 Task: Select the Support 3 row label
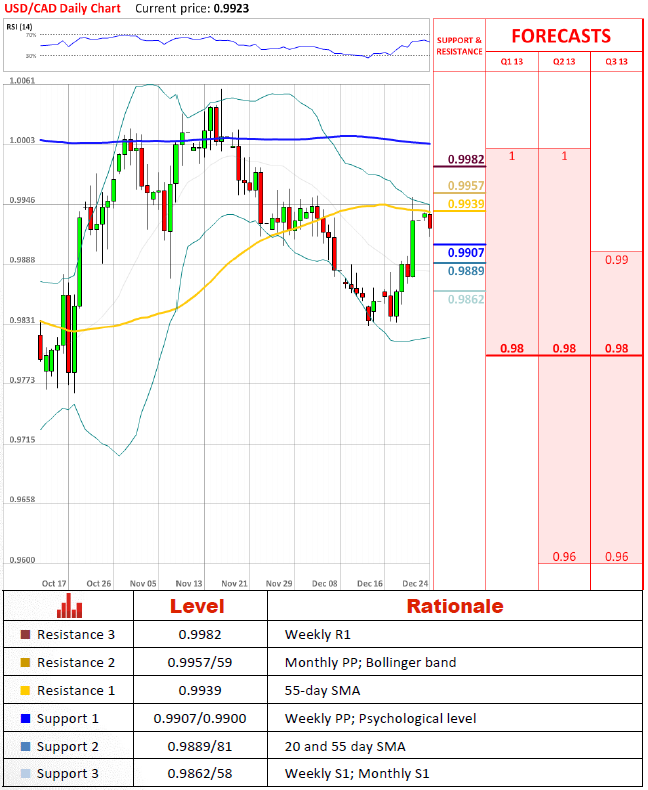coord(68,774)
